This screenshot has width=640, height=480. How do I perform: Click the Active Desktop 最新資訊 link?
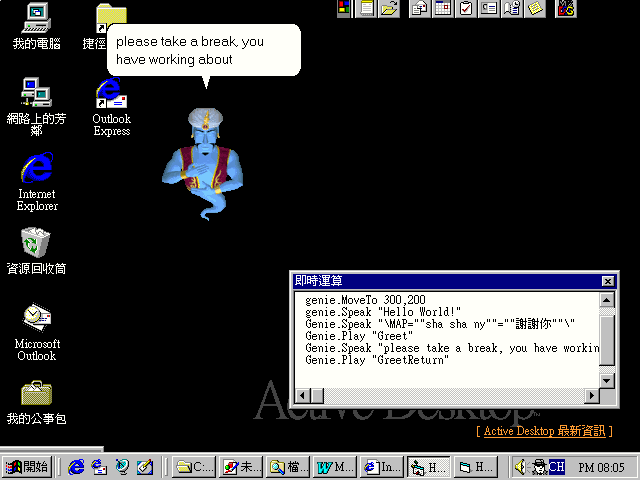[x=544, y=431]
